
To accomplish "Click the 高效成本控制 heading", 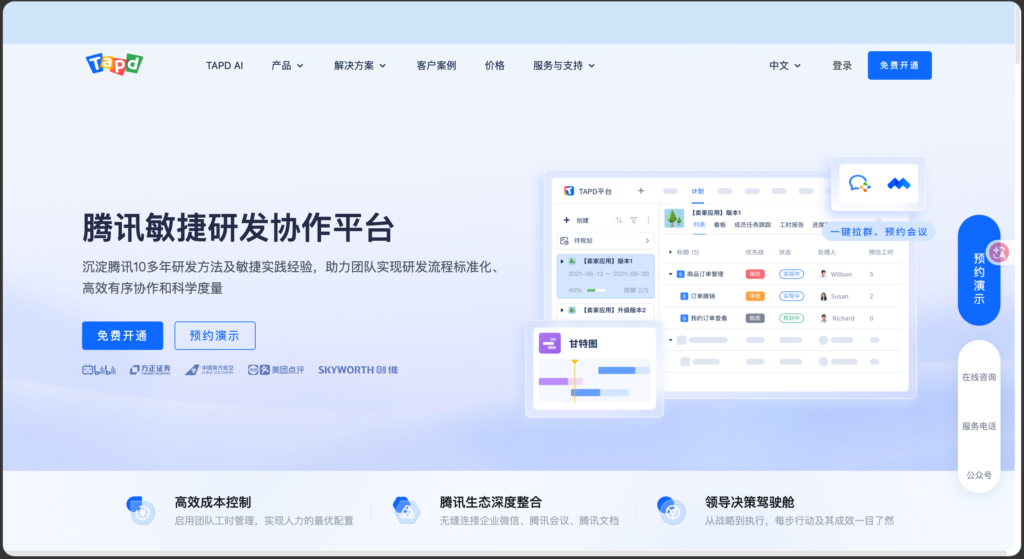I will click(x=213, y=502).
